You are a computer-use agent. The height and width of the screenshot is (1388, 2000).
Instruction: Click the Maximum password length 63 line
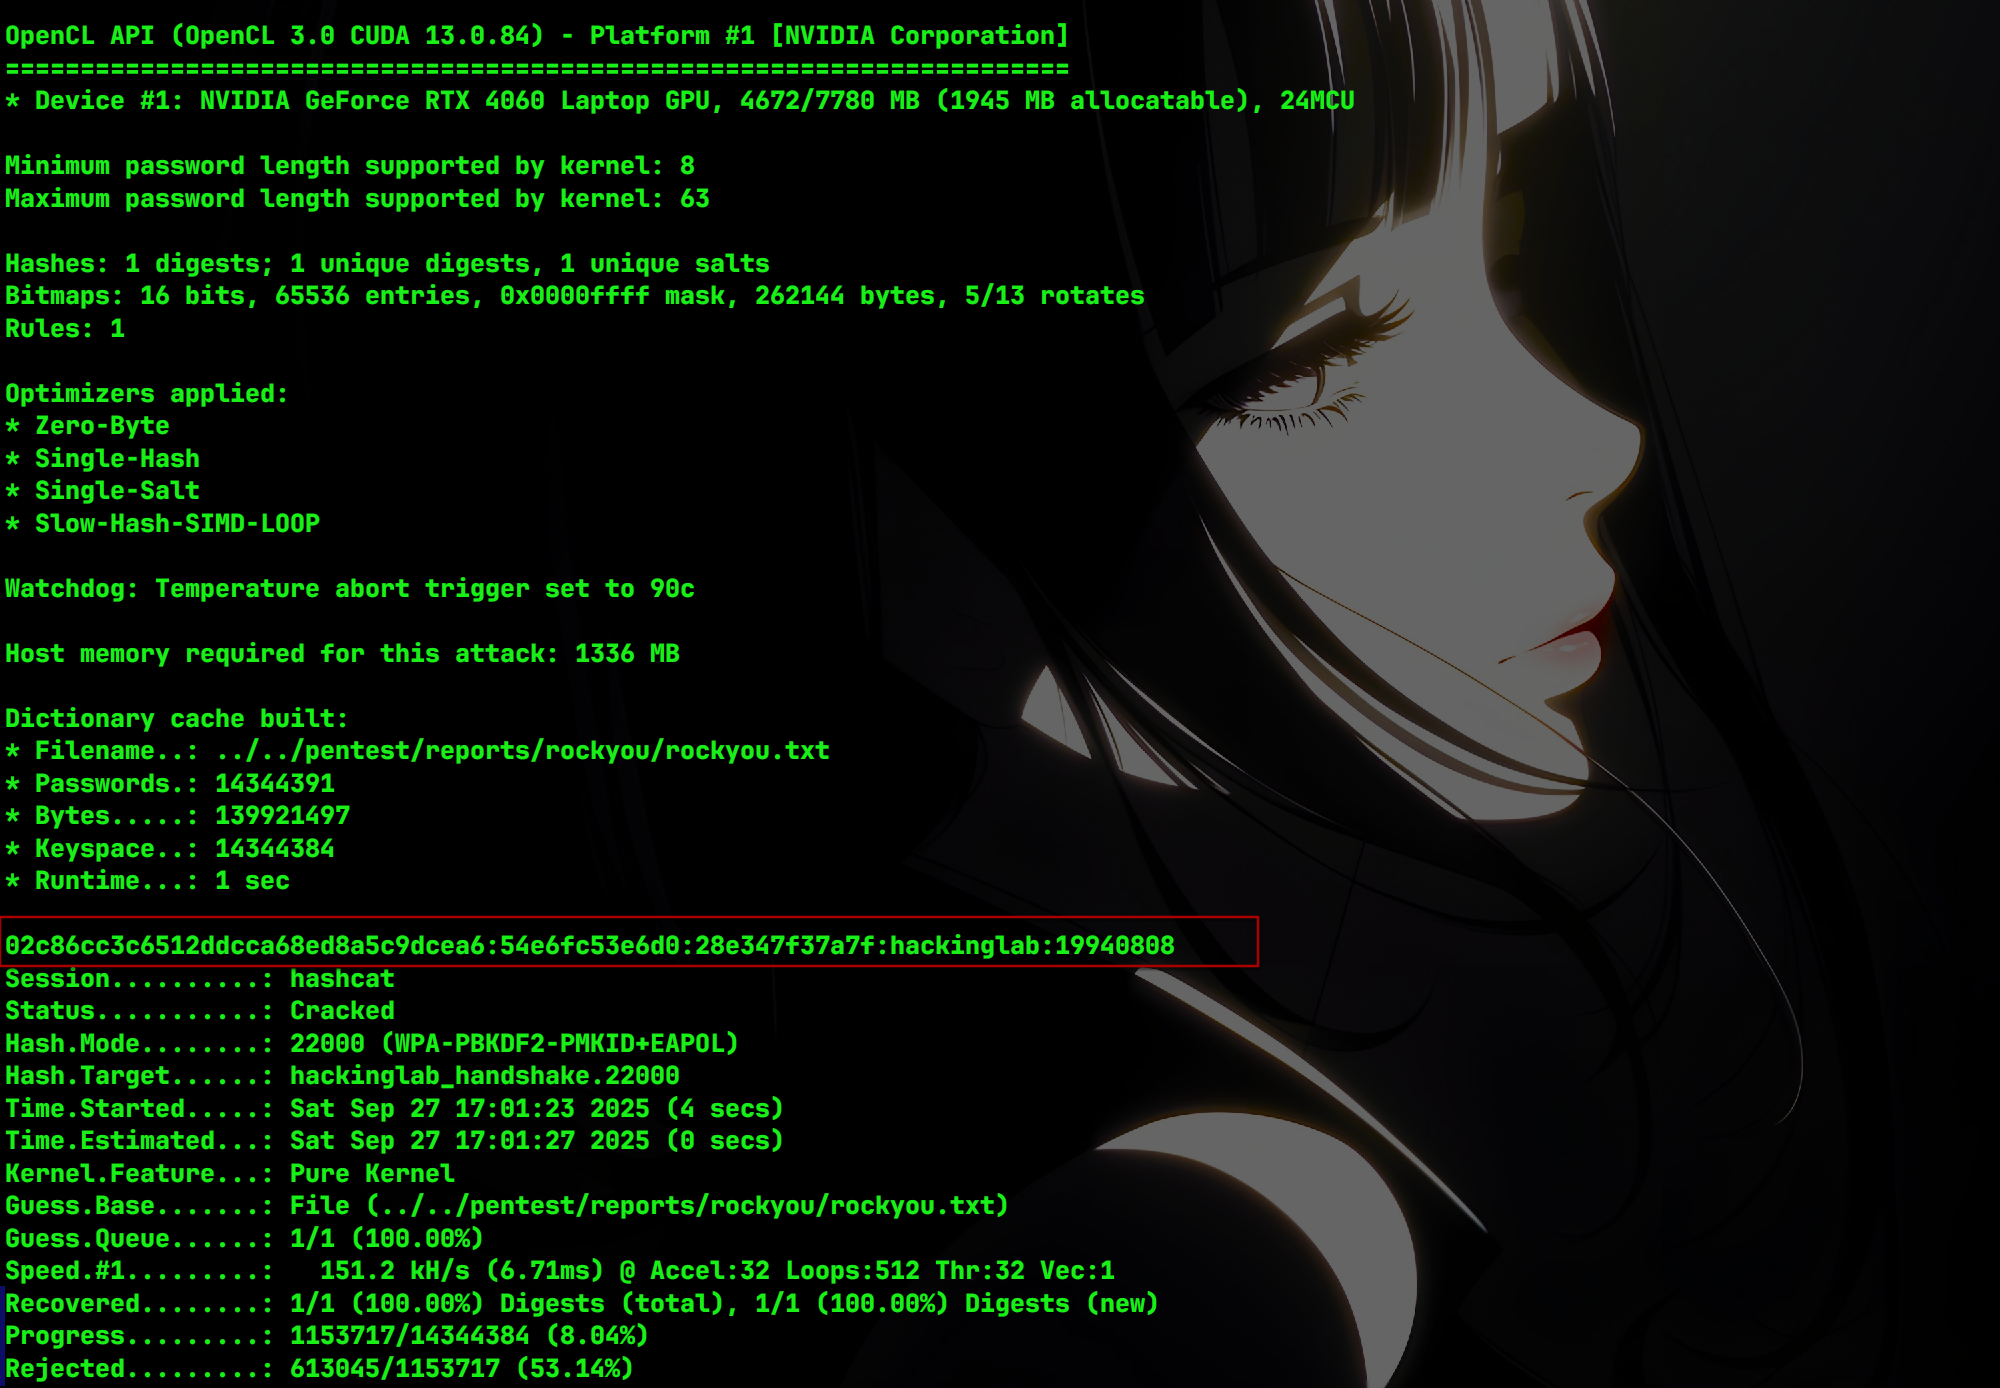[x=358, y=199]
